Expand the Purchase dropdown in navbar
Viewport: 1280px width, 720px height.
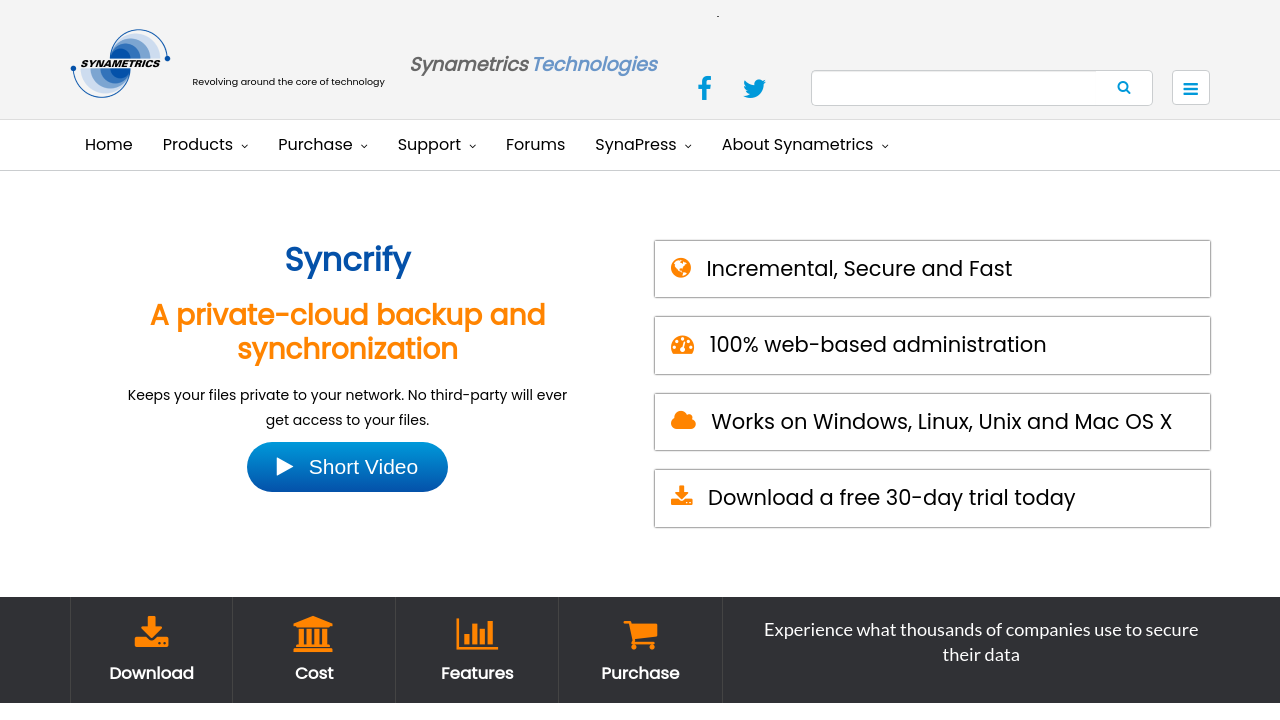click(x=322, y=145)
